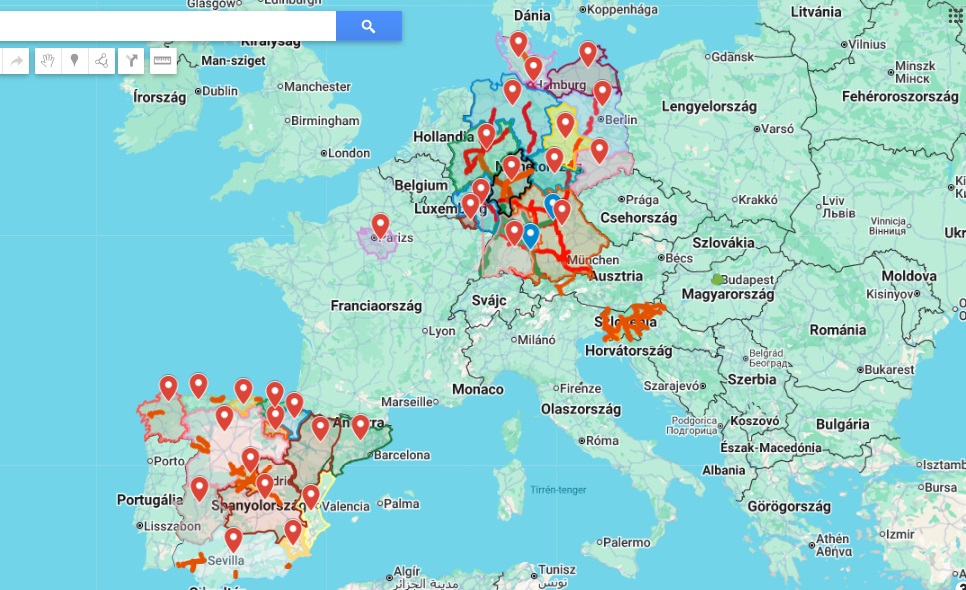Viewport: 966px width, 590px height.
Task: Click the red marker just below Dánia
Action: coord(518,43)
